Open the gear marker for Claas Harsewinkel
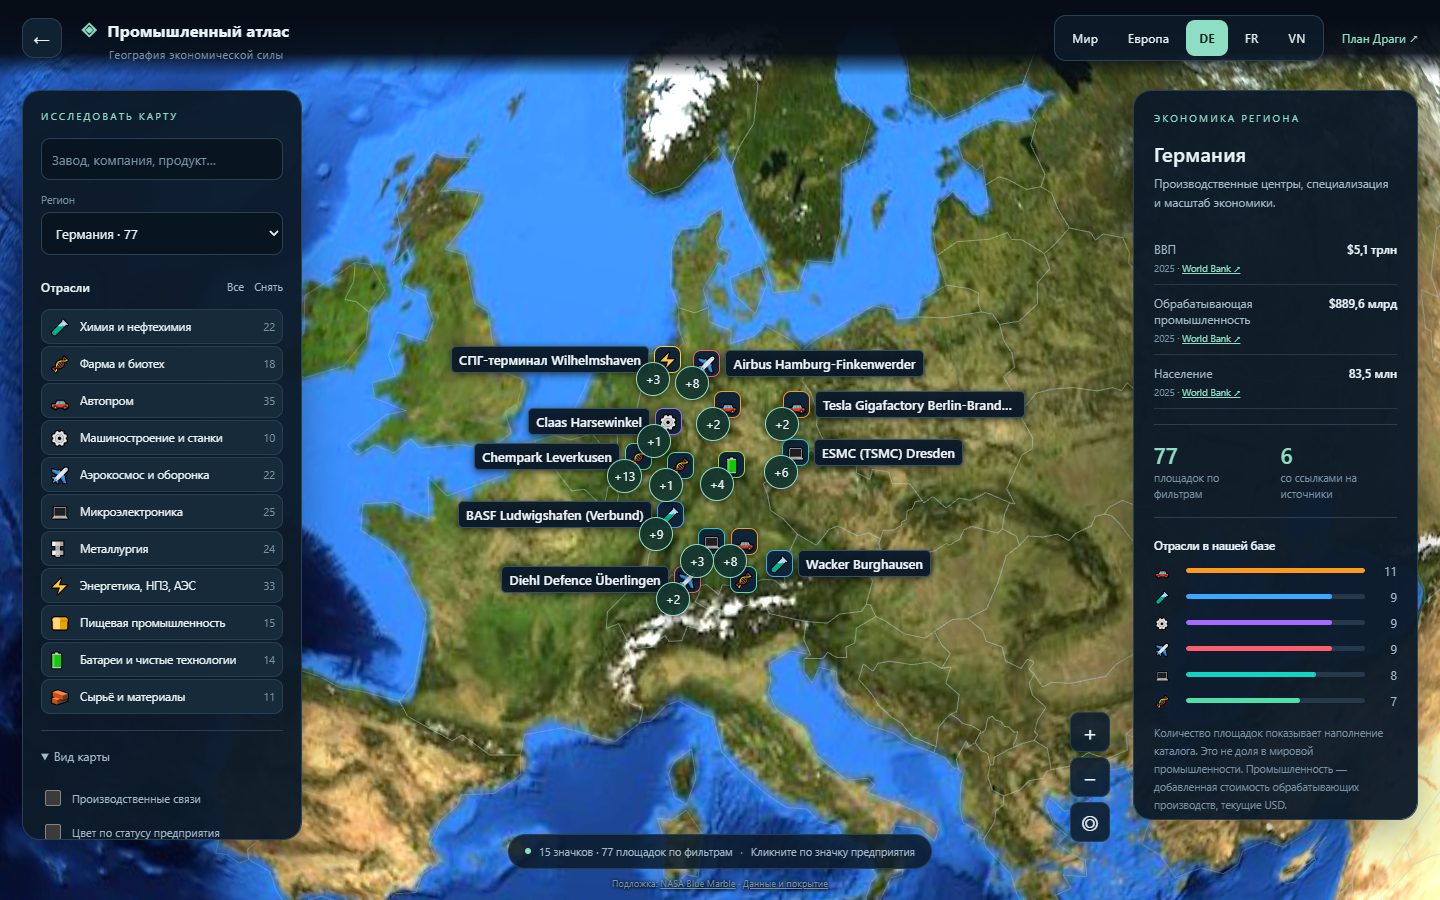1440x900 pixels. [668, 422]
